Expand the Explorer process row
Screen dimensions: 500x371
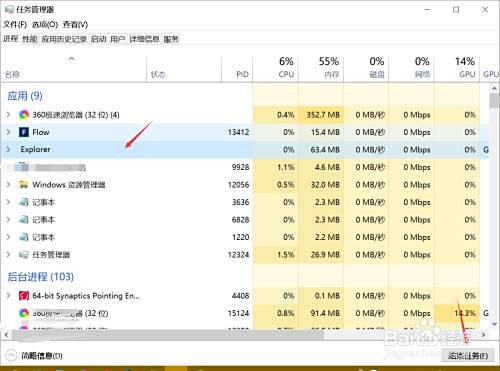pos(9,149)
